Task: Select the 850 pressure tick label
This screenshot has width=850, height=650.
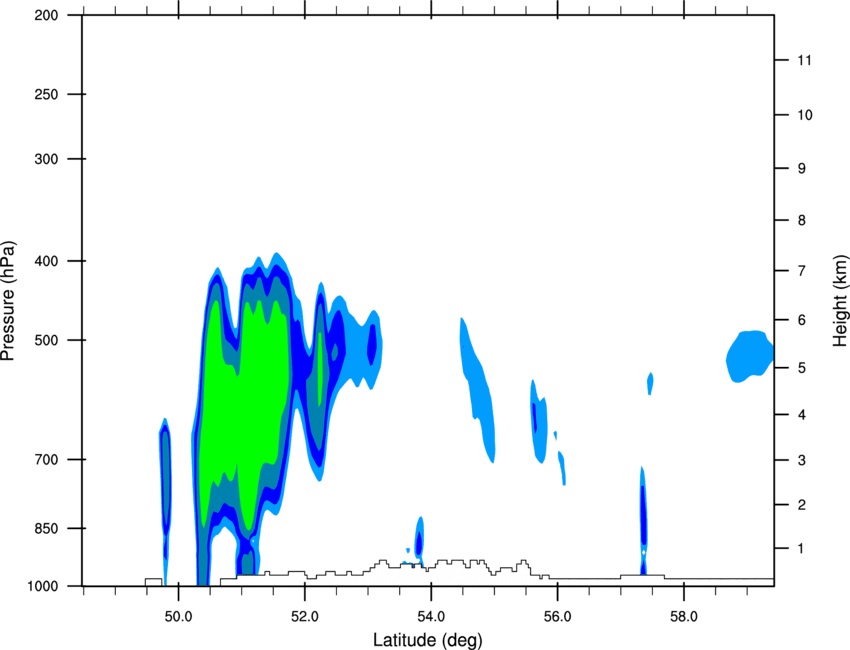Action: pyautogui.click(x=46, y=527)
